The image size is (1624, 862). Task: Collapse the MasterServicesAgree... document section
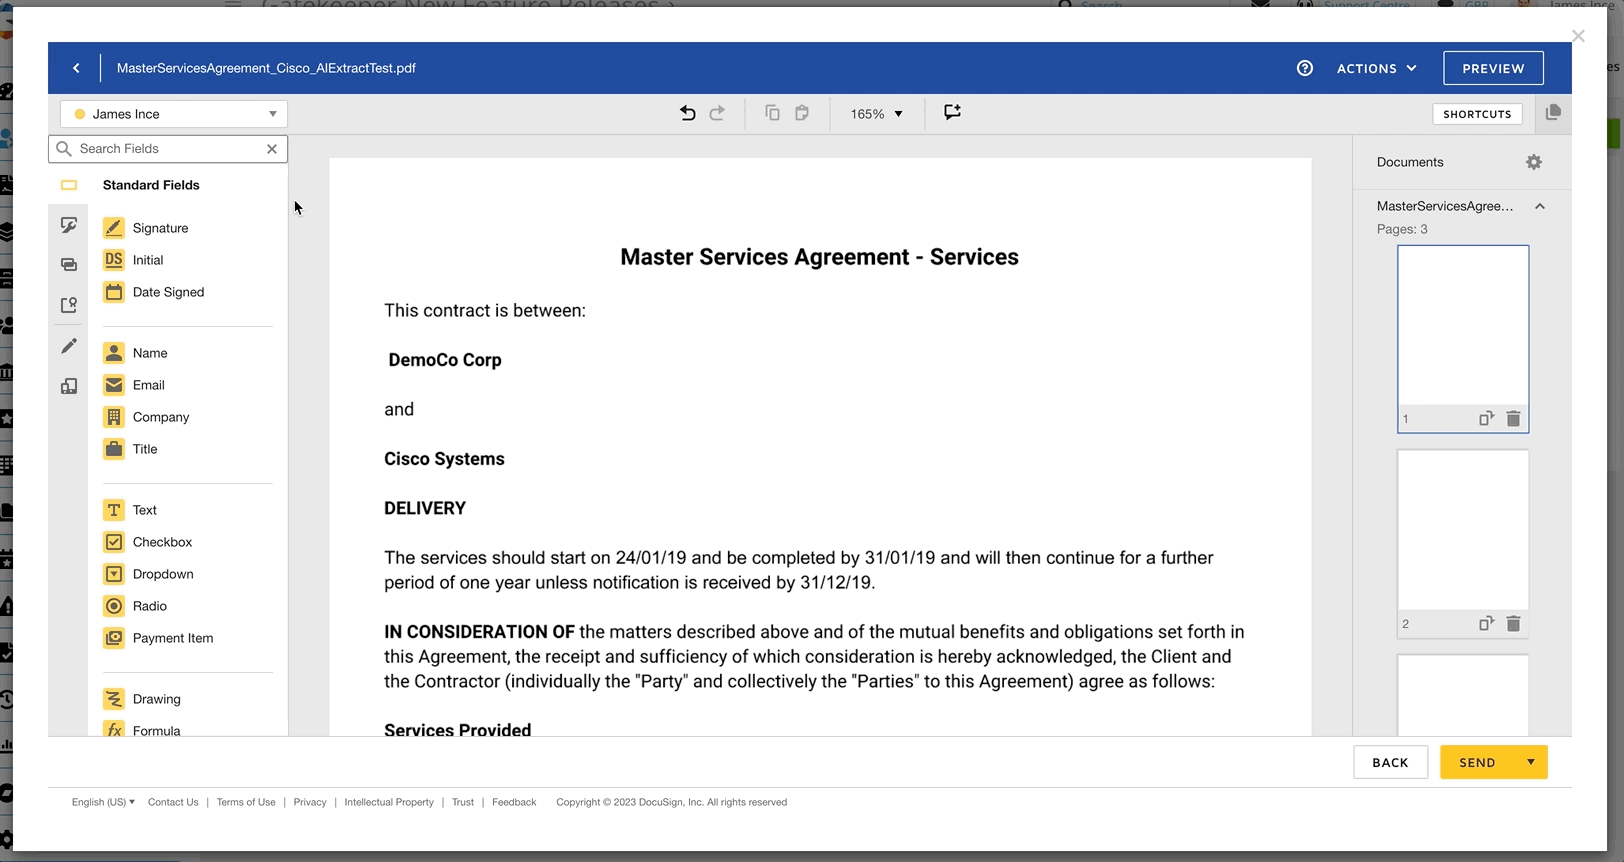(1540, 206)
